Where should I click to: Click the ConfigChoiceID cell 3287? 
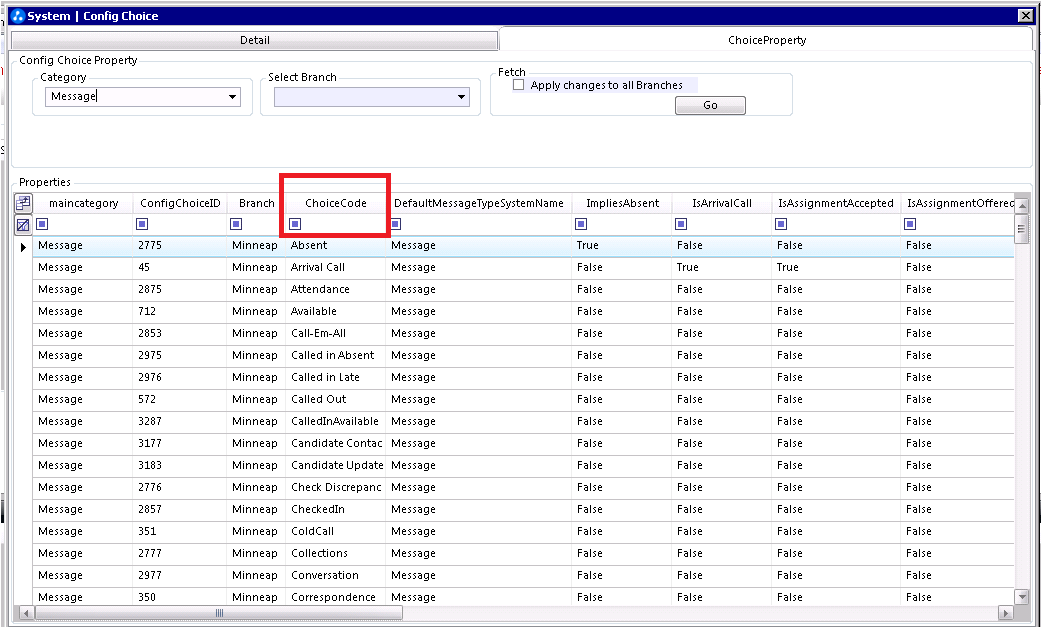[x=179, y=421]
